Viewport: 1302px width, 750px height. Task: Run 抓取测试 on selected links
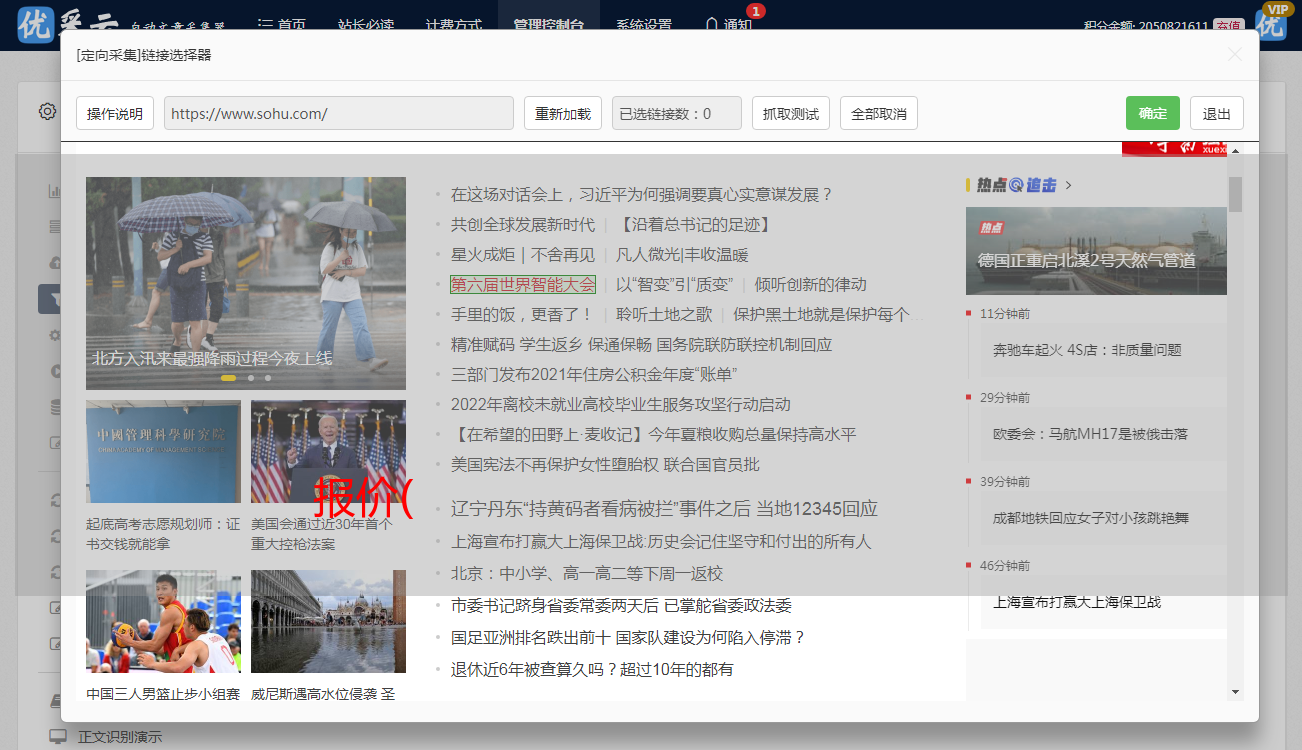click(790, 113)
